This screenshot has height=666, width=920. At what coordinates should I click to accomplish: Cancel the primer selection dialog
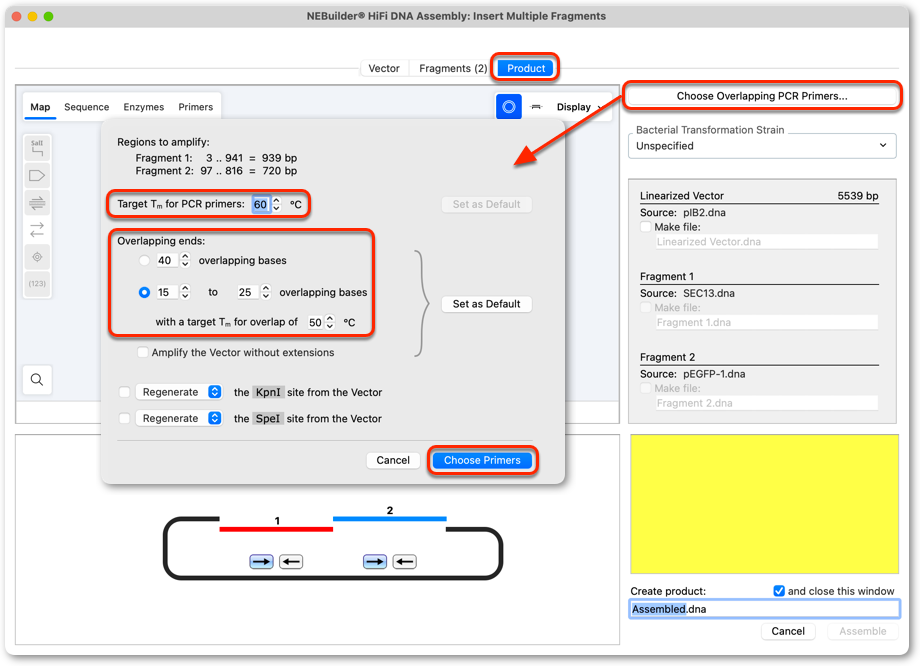(x=393, y=460)
